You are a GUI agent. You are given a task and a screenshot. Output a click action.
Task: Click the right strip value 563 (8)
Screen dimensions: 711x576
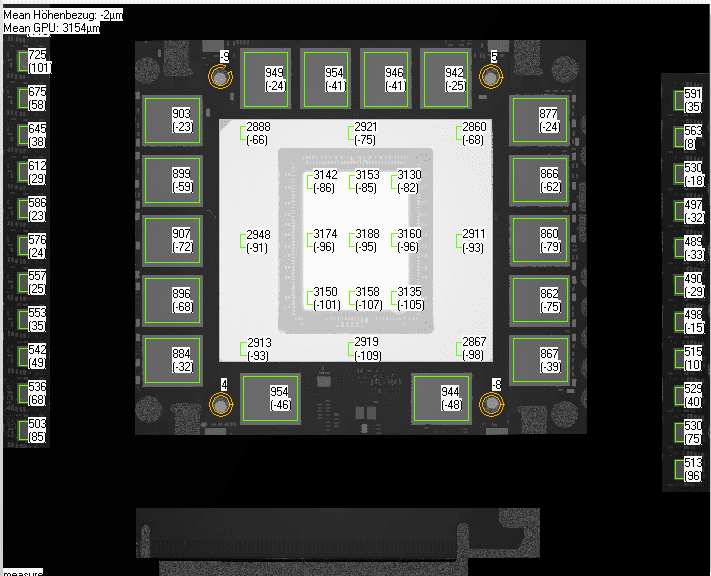[693, 137]
